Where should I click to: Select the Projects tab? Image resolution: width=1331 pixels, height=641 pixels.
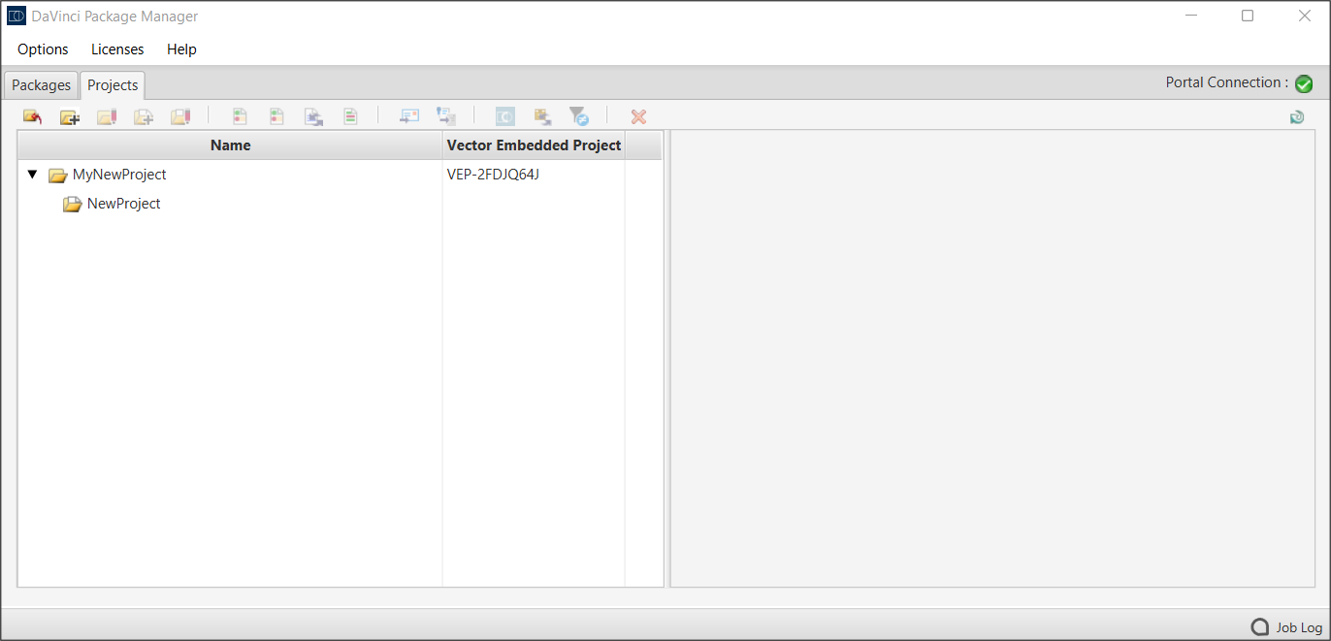pyautogui.click(x=113, y=85)
